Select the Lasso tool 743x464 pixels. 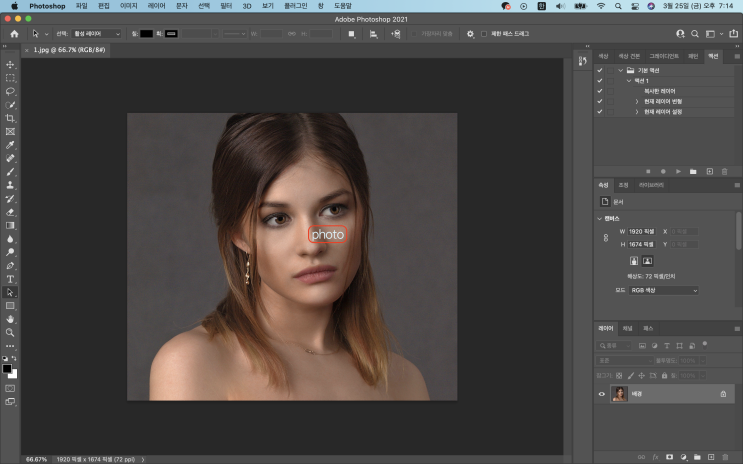pos(10,91)
